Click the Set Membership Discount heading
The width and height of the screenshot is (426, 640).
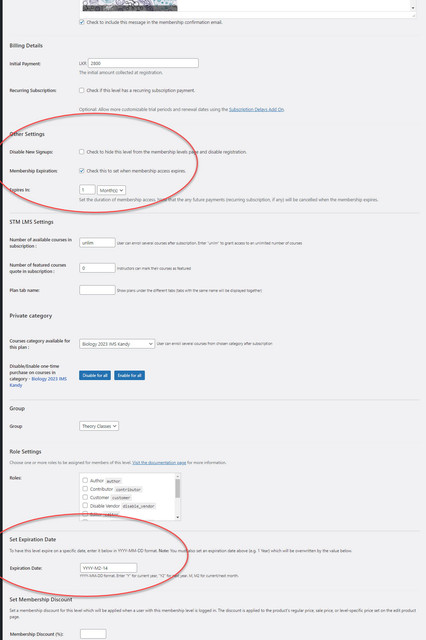coord(41,600)
